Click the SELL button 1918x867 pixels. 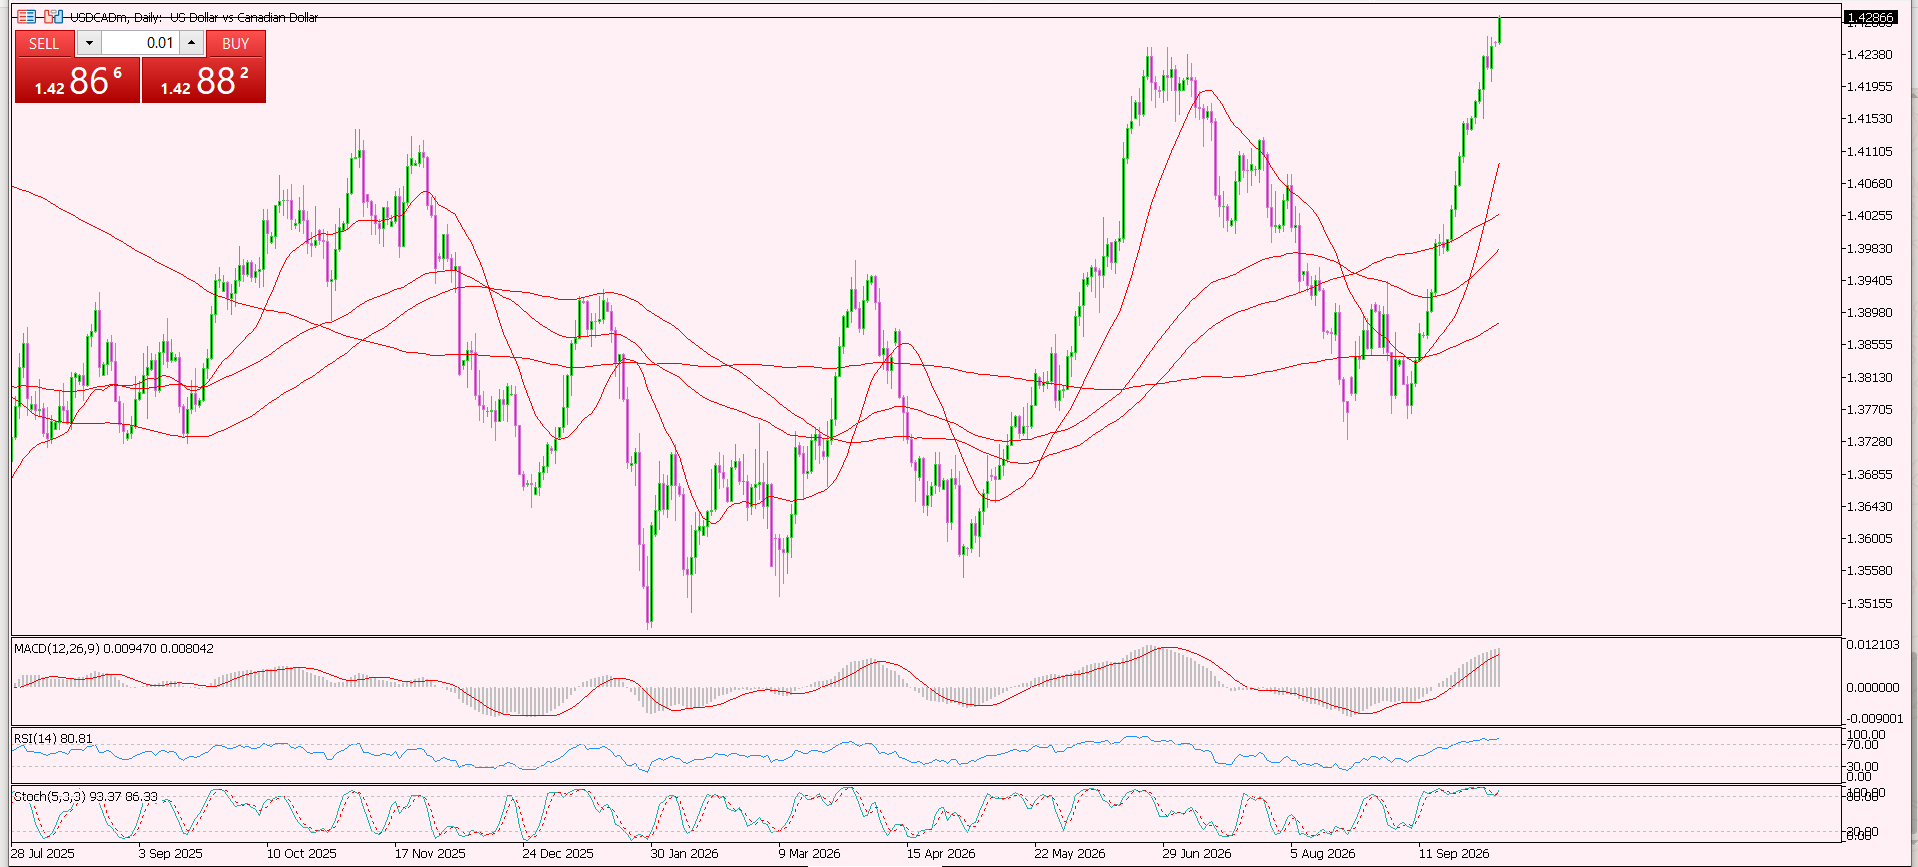click(x=44, y=43)
